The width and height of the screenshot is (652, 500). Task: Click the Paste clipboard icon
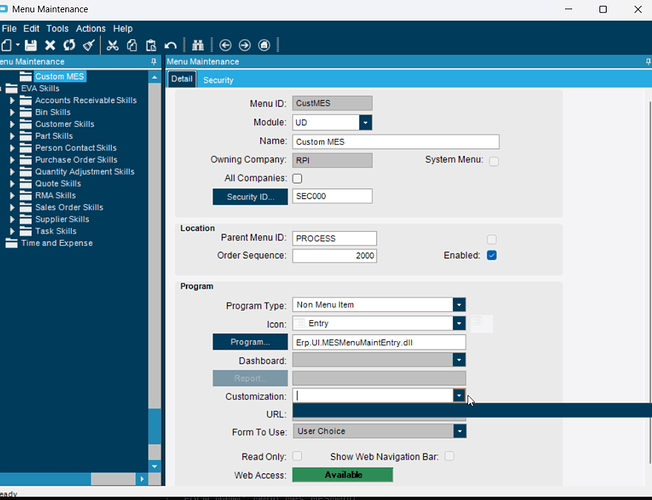151,45
